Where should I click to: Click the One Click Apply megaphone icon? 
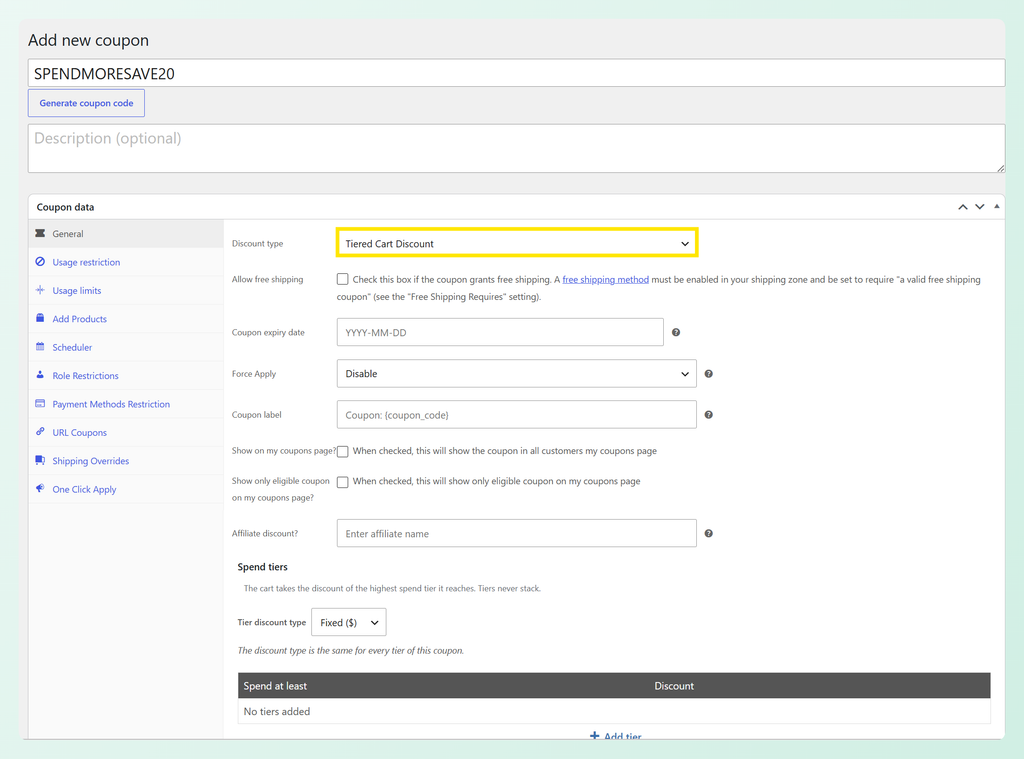coord(40,488)
